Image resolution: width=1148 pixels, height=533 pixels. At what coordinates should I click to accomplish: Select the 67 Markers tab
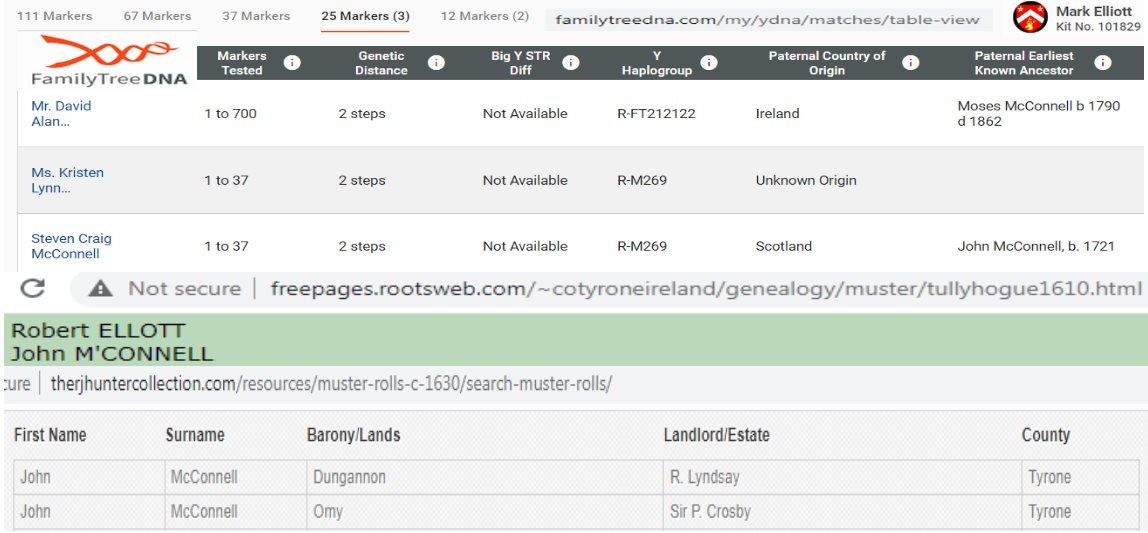[157, 16]
